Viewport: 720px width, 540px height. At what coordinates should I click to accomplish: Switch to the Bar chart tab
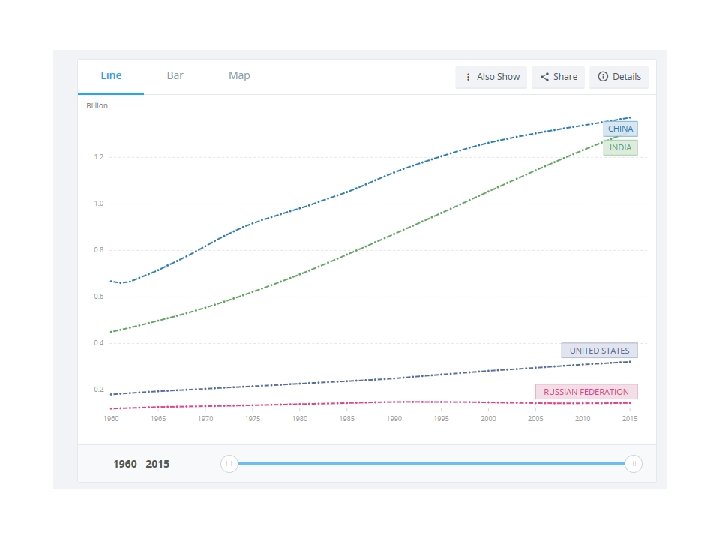(175, 76)
